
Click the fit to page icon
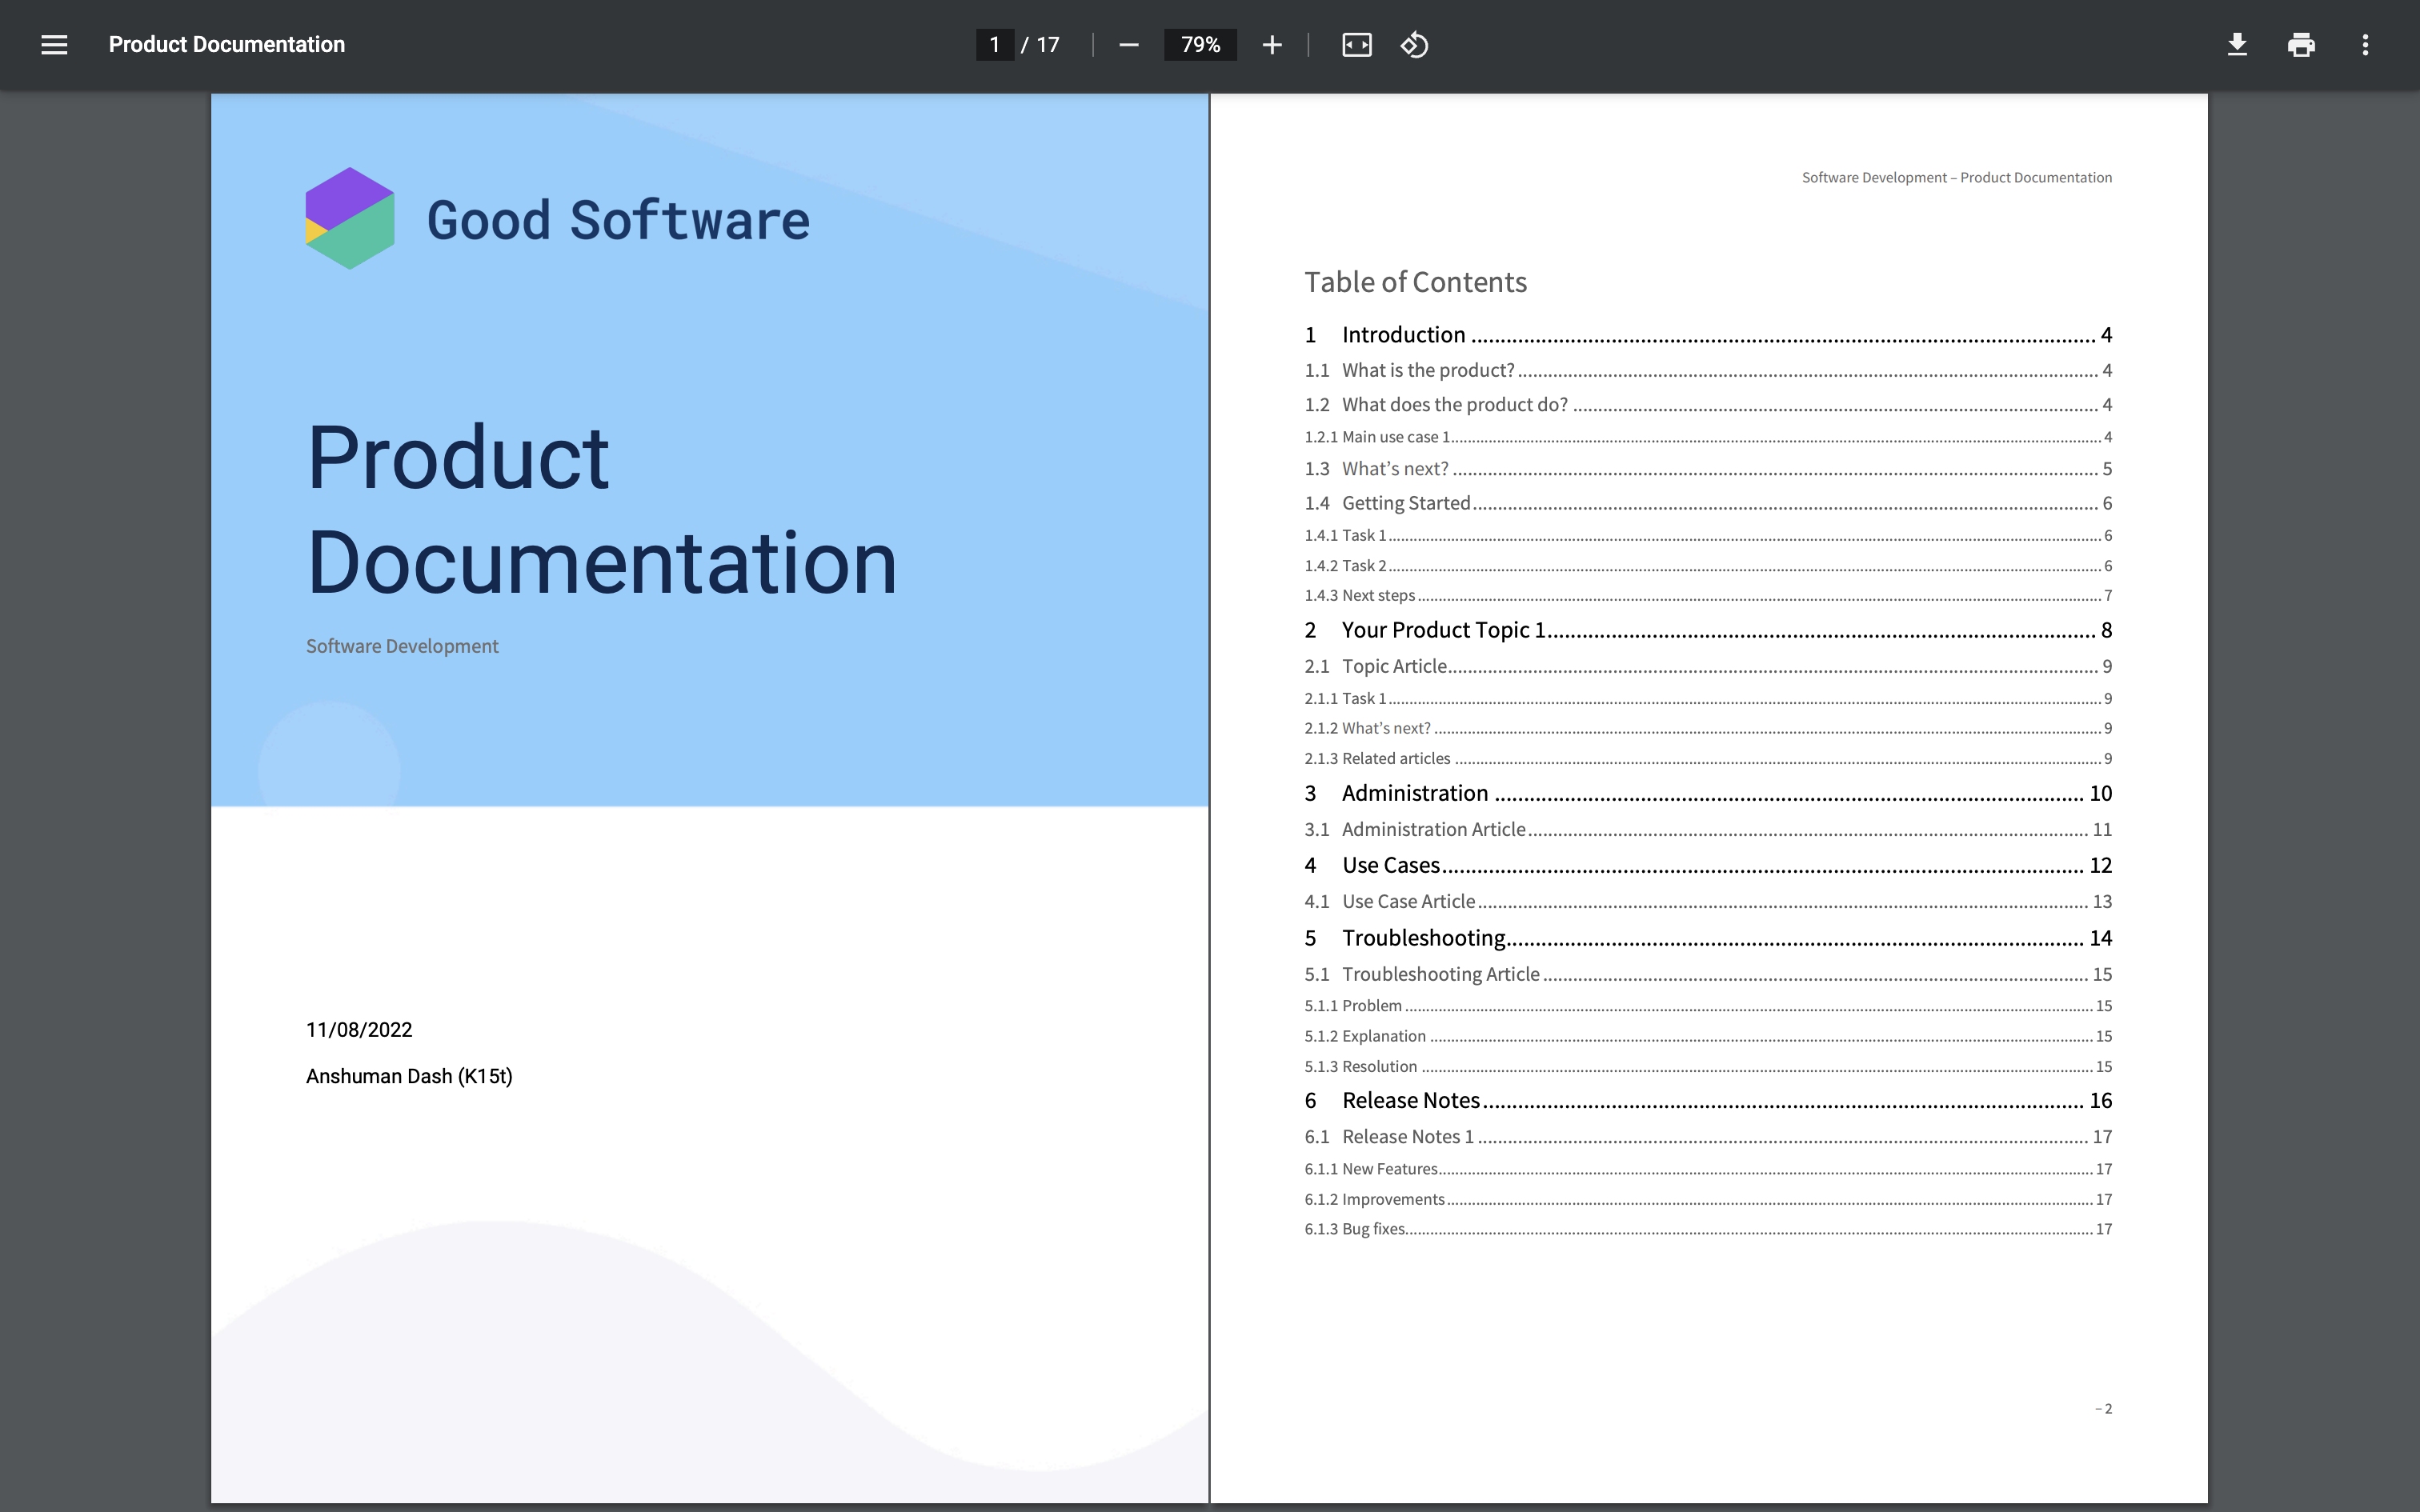(1356, 45)
